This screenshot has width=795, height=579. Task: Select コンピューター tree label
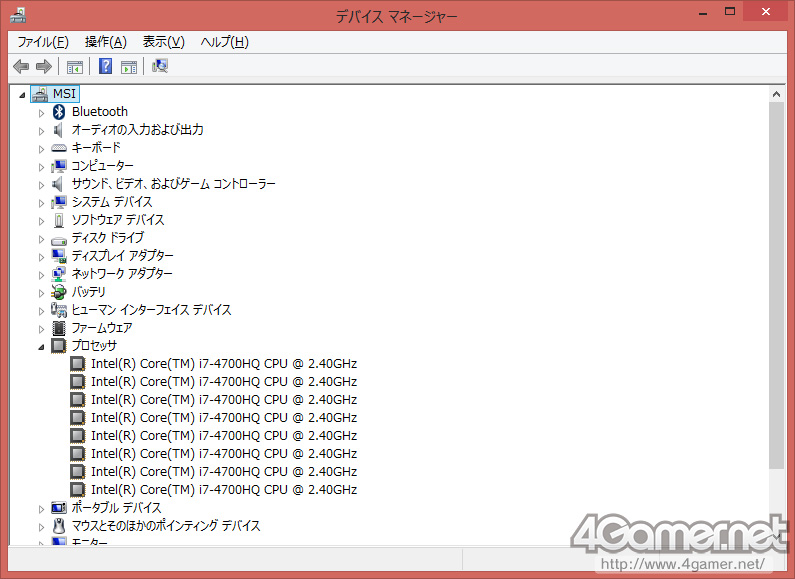(102, 166)
